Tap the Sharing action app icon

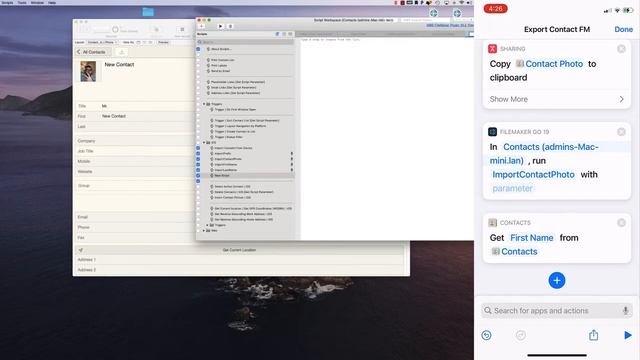(x=492, y=49)
